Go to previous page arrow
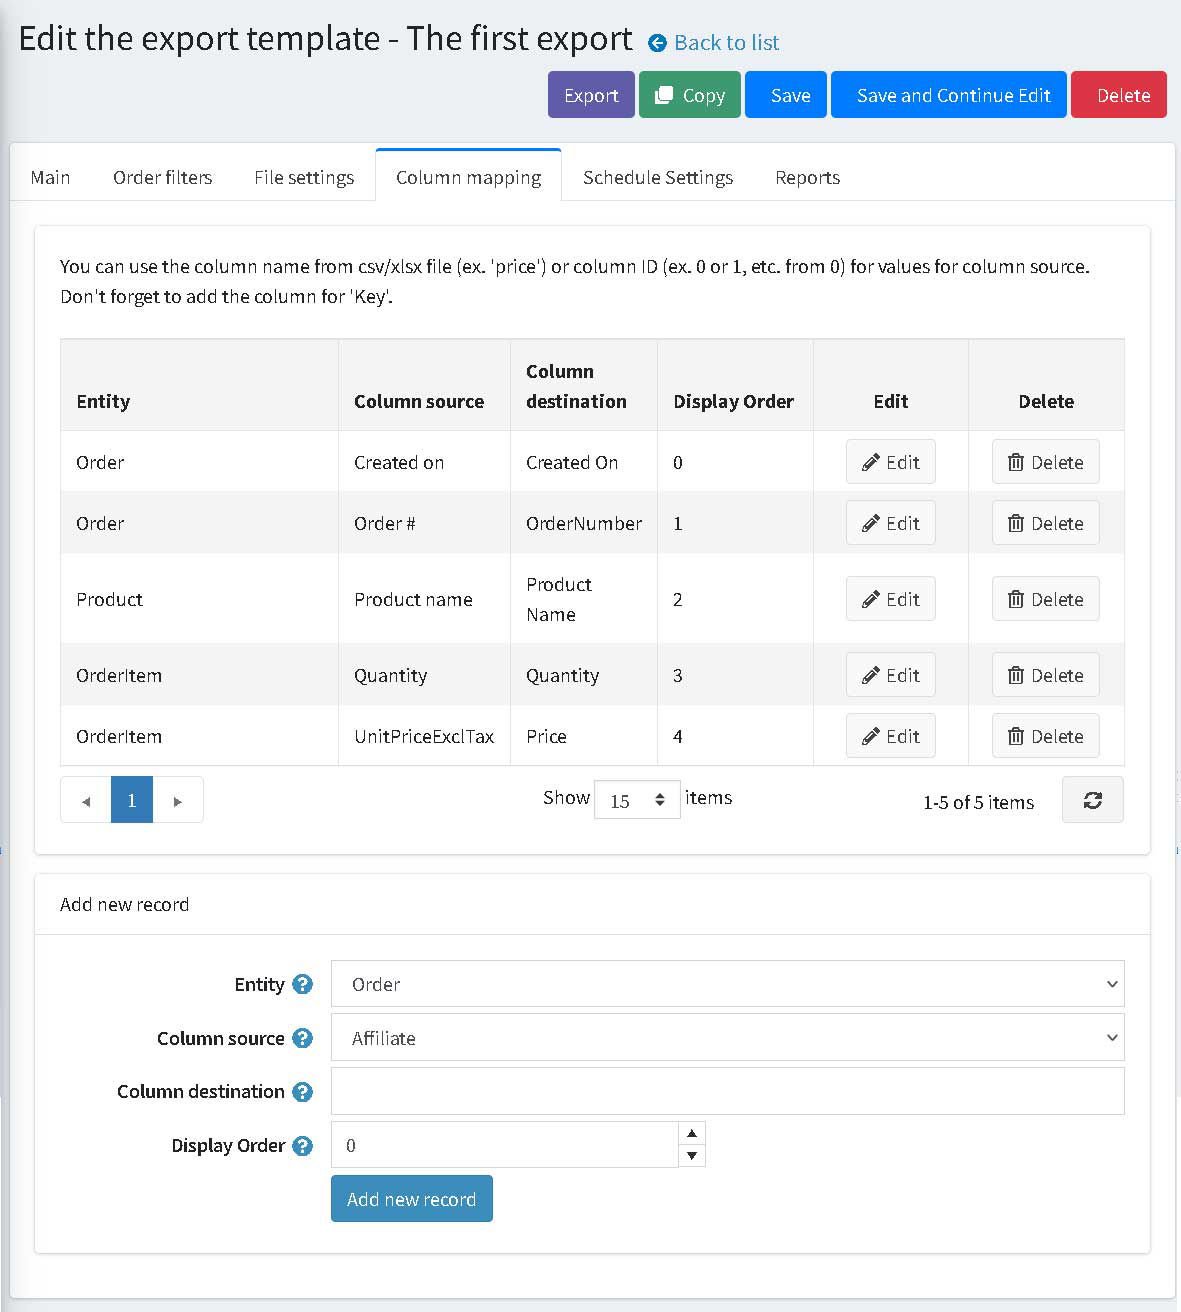Viewport: 1181px width, 1312px height. click(x=86, y=801)
